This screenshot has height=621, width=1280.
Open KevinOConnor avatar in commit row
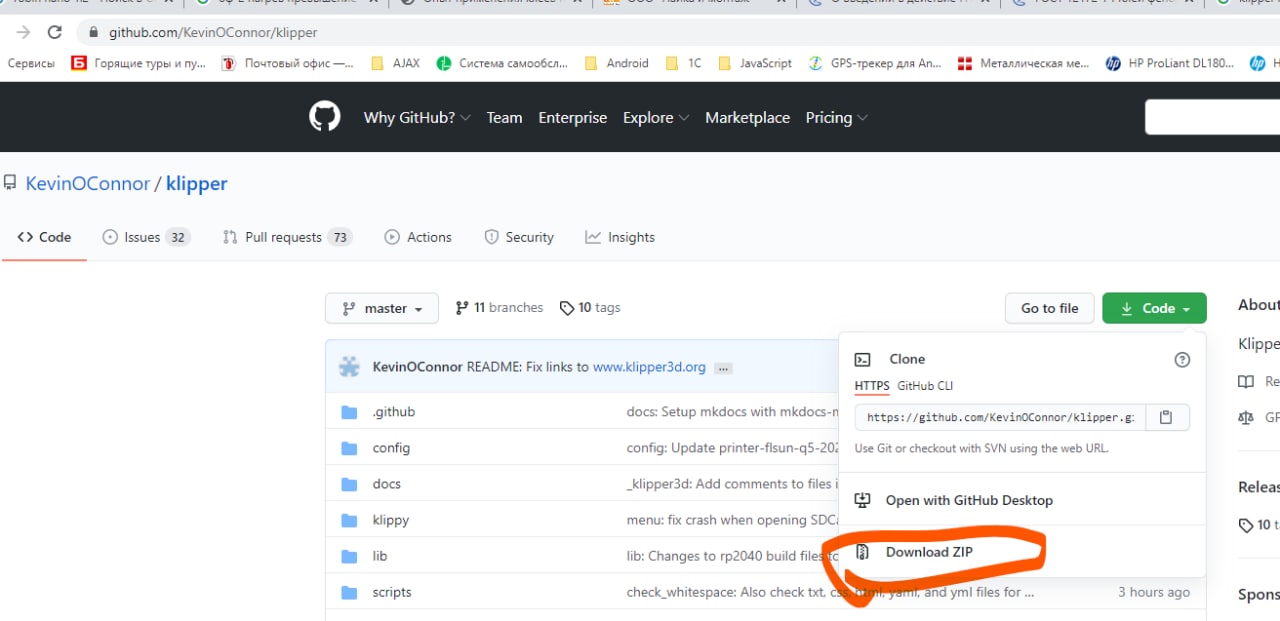[x=349, y=367]
